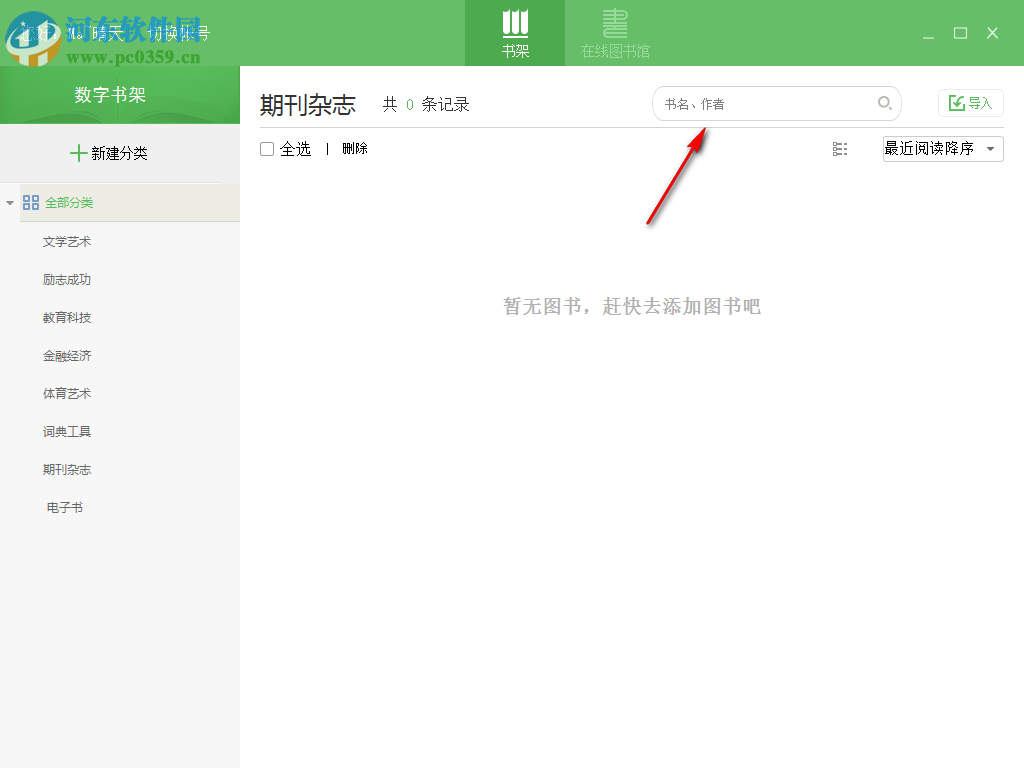The height and width of the screenshot is (768, 1024).
Task: Click 切换账号 to switch accounts
Action: pos(180,33)
